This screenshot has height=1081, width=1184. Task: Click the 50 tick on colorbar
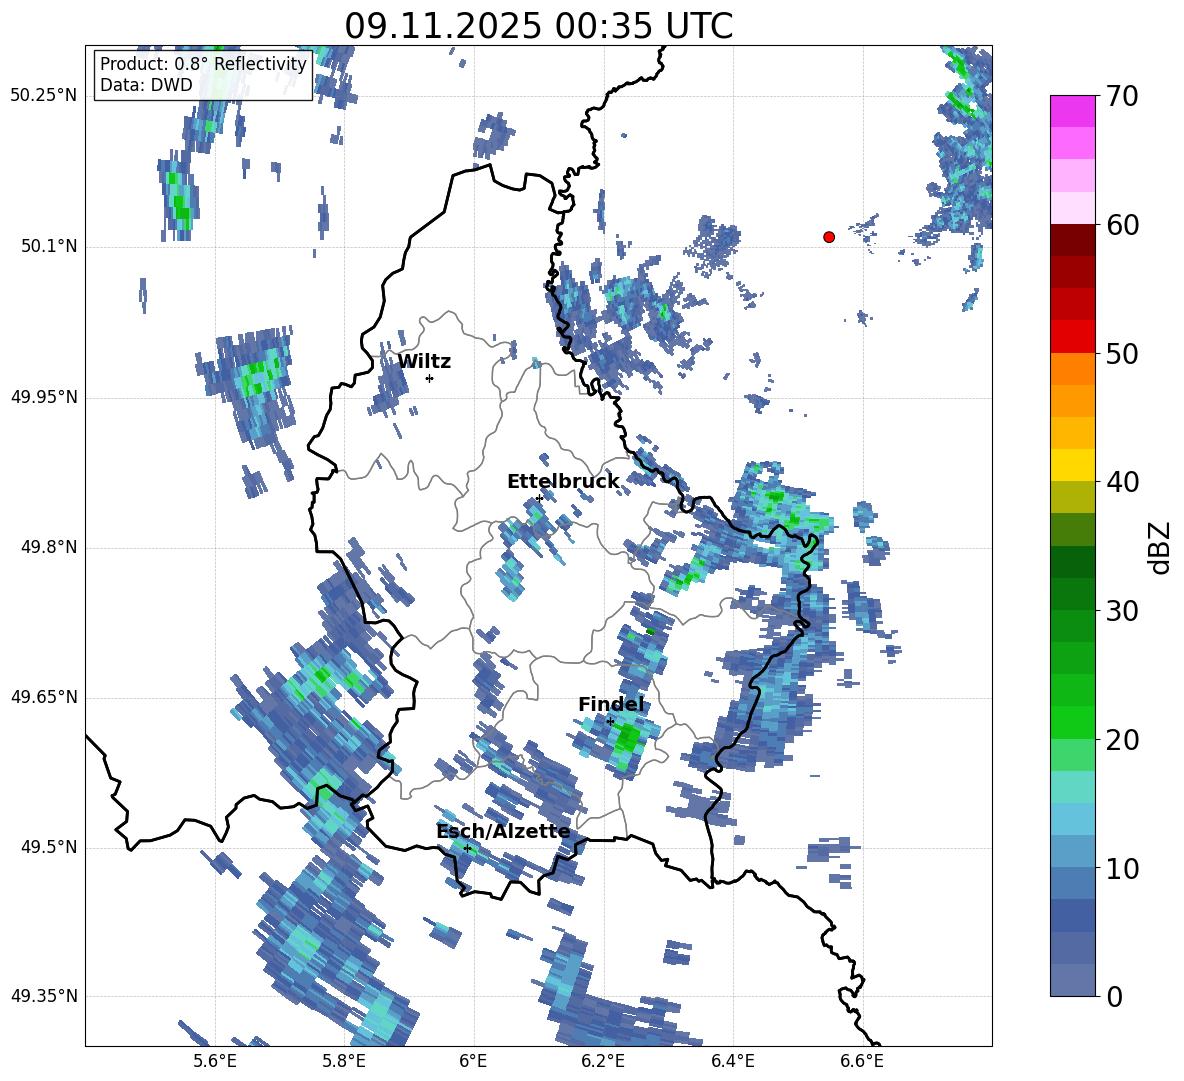coord(1121,354)
